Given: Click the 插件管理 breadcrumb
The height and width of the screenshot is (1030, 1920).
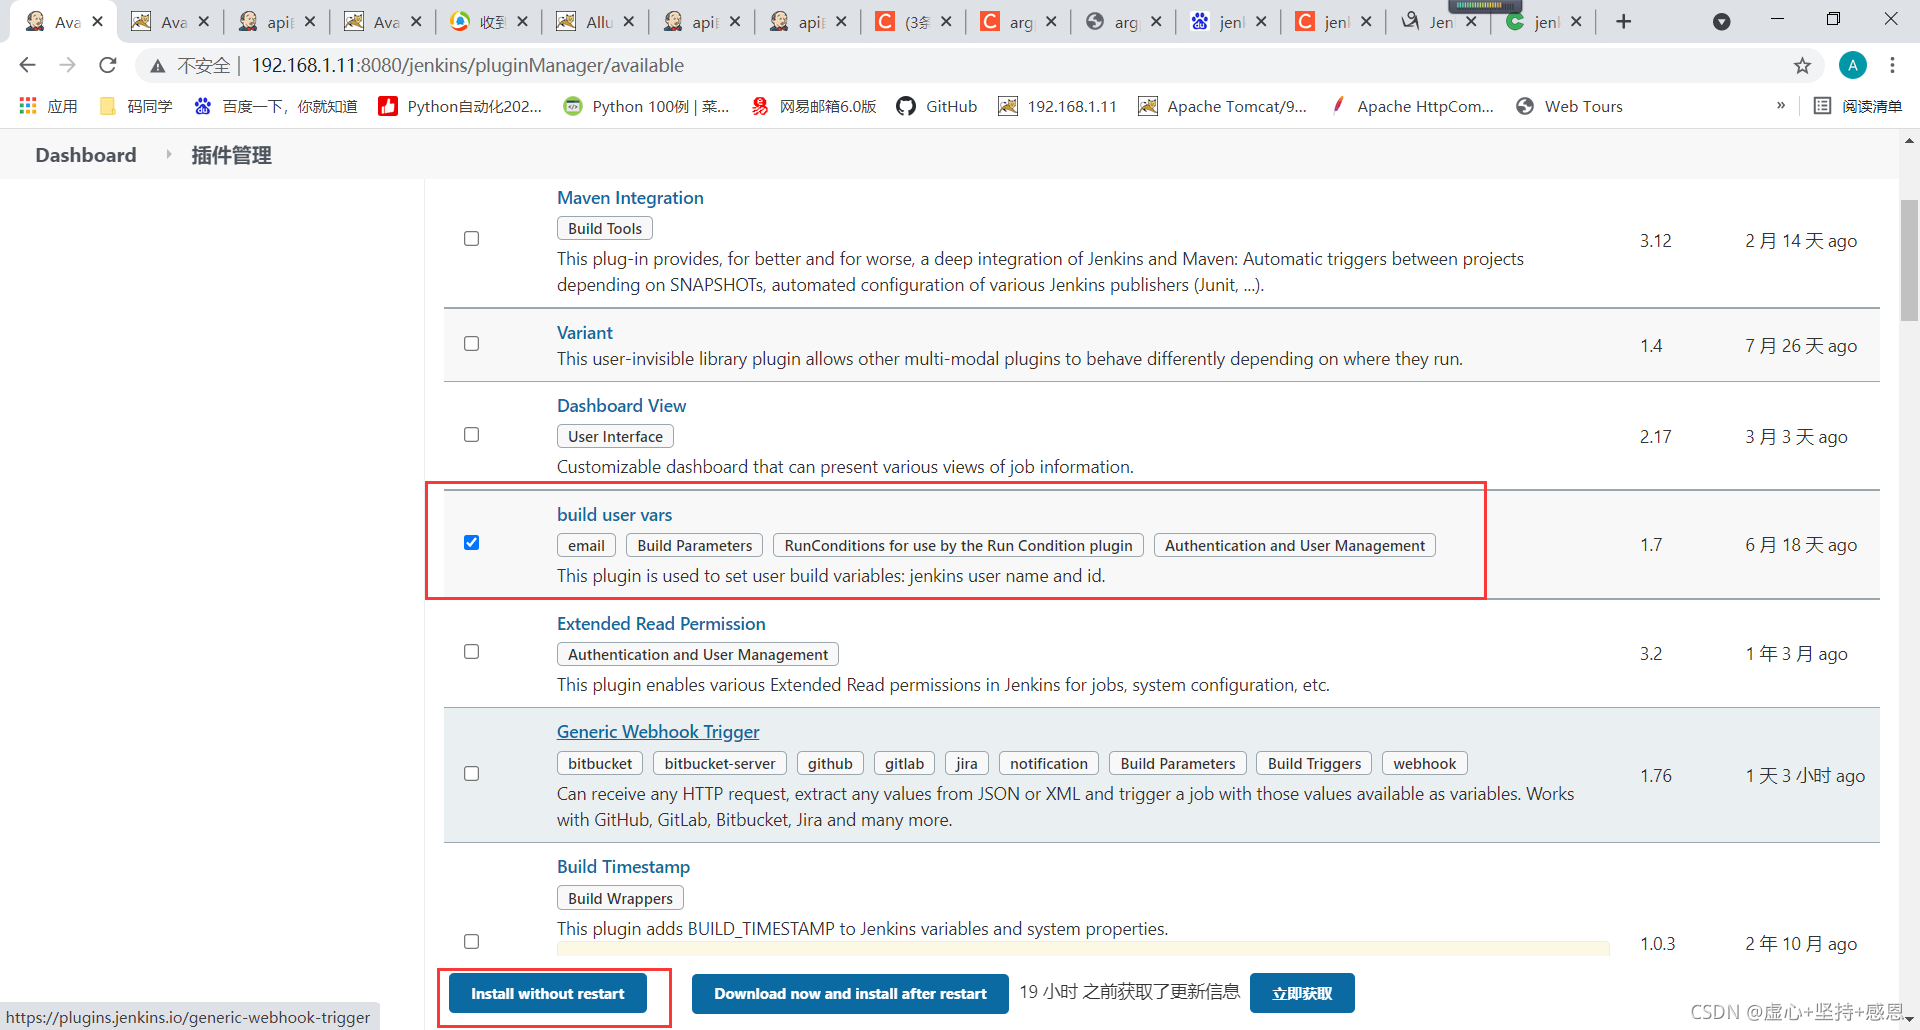Looking at the screenshot, I should [231, 155].
